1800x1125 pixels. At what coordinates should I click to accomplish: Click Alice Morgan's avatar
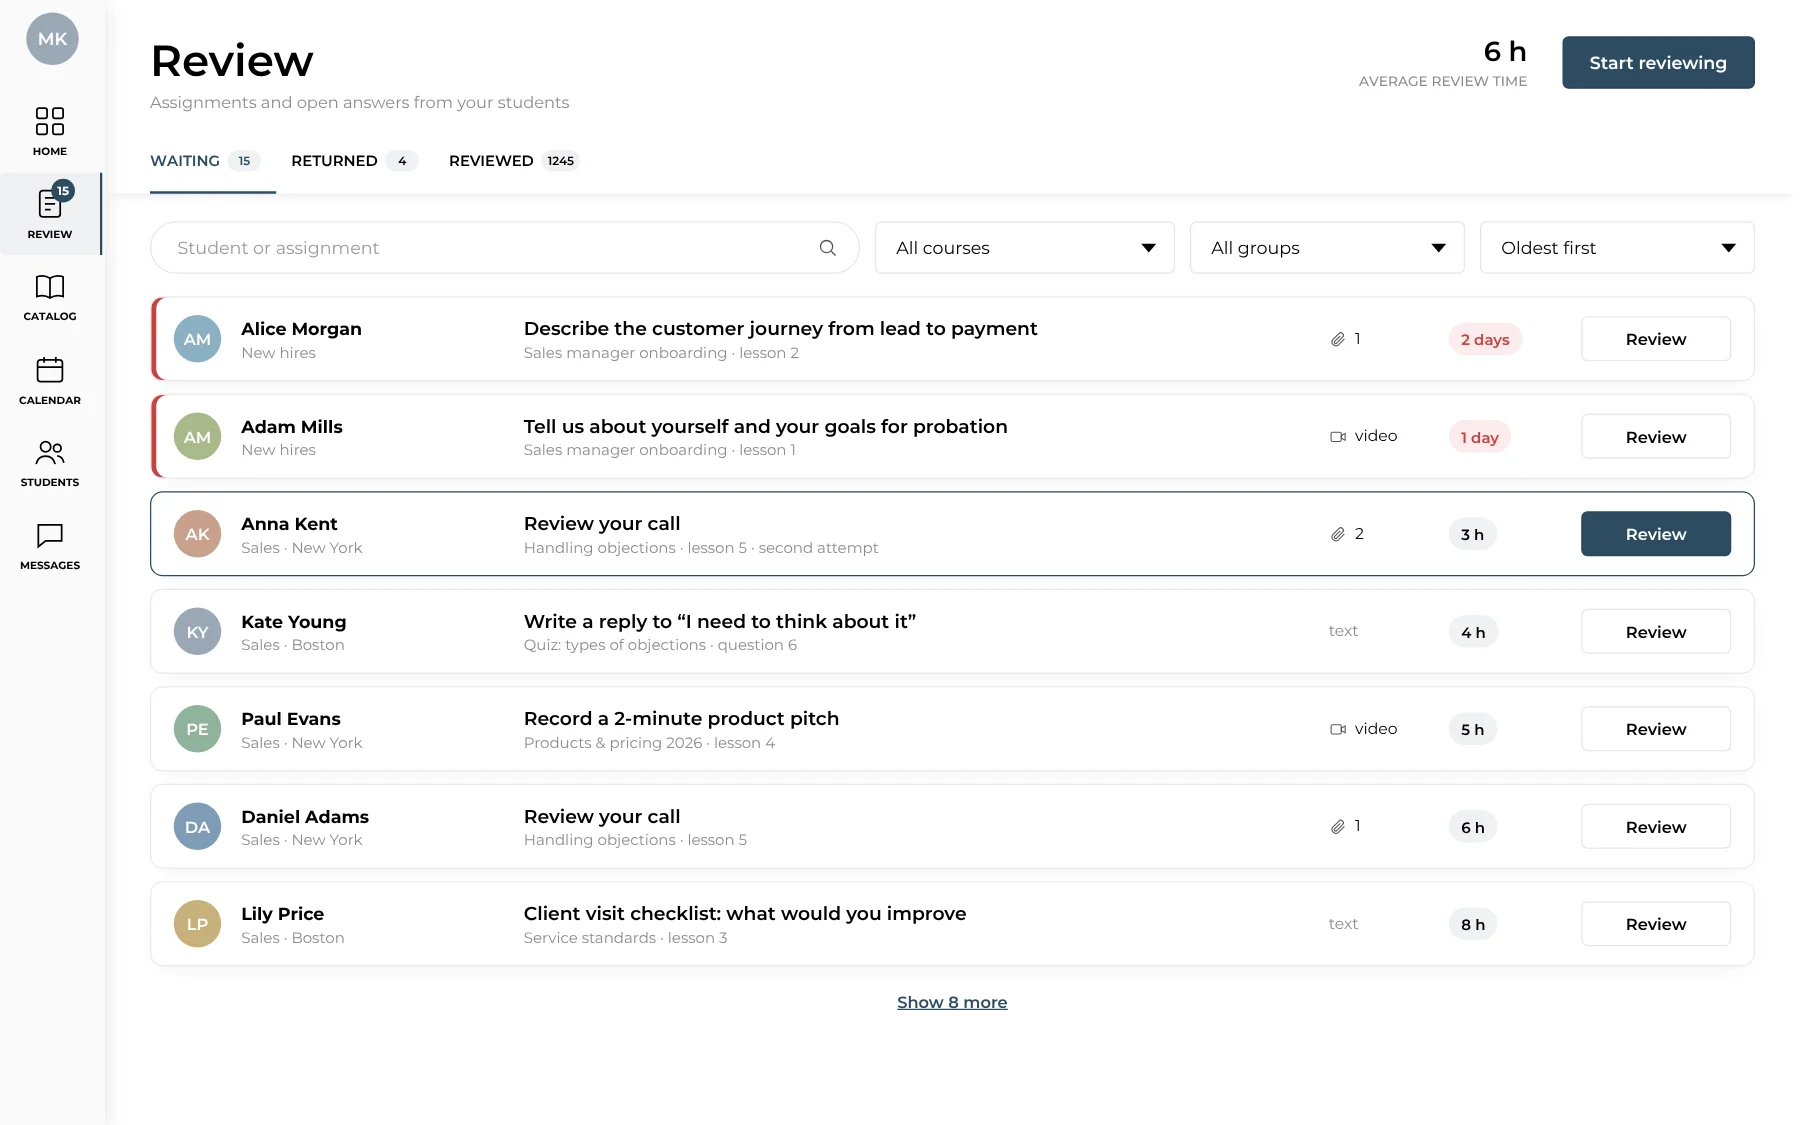[x=197, y=339]
